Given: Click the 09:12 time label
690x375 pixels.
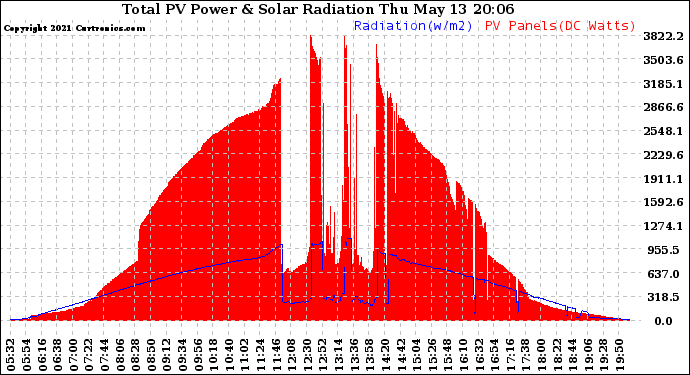Looking at the screenshot, I should tap(167, 355).
